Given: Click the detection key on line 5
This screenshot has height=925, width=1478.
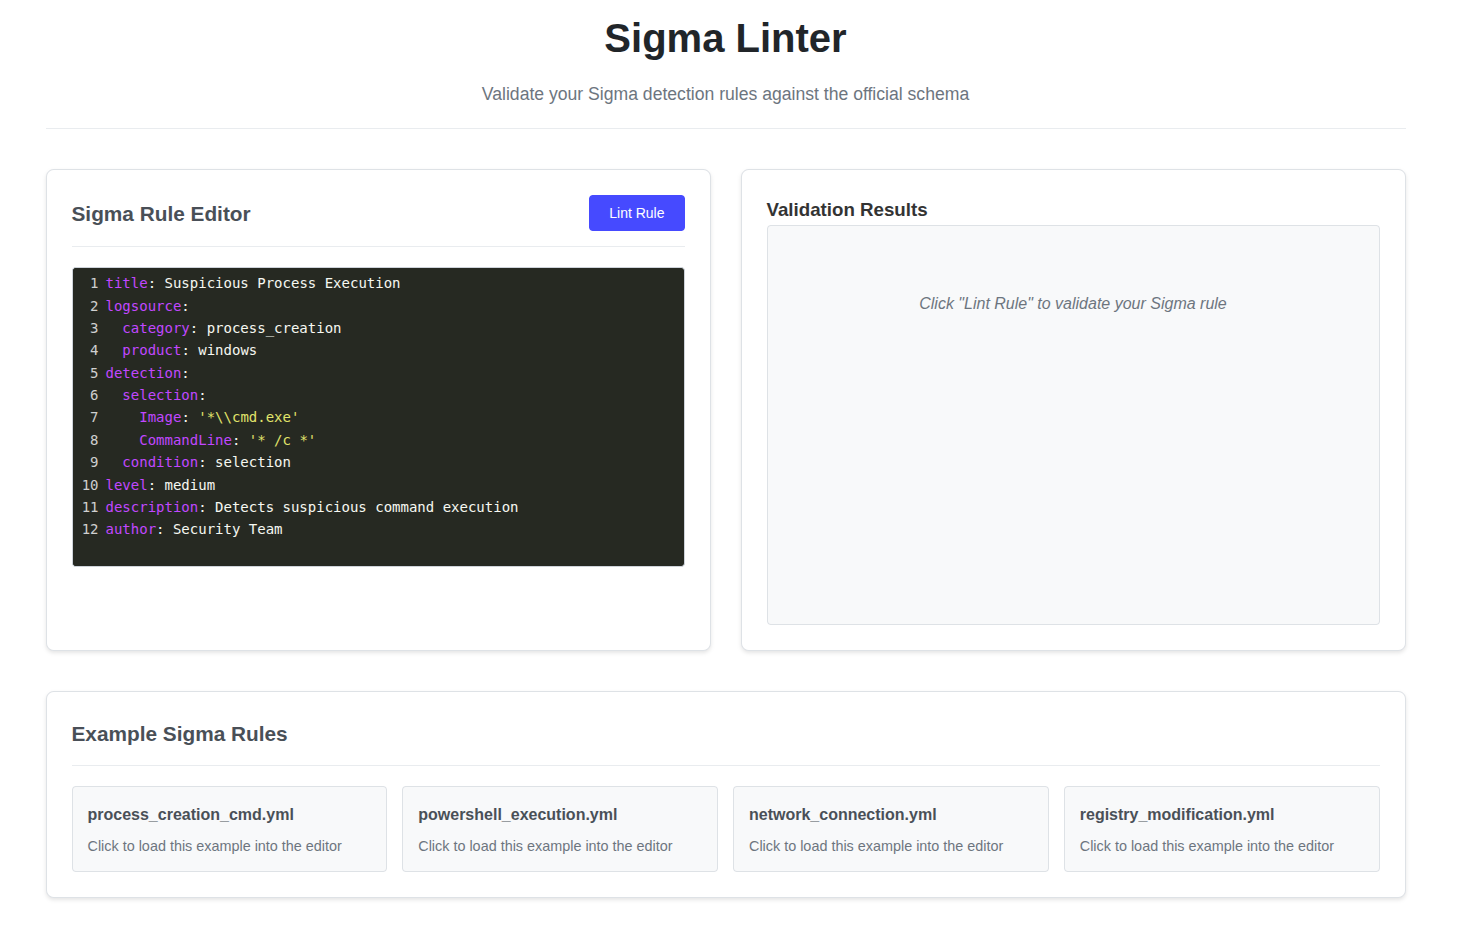Looking at the screenshot, I should coord(143,374).
